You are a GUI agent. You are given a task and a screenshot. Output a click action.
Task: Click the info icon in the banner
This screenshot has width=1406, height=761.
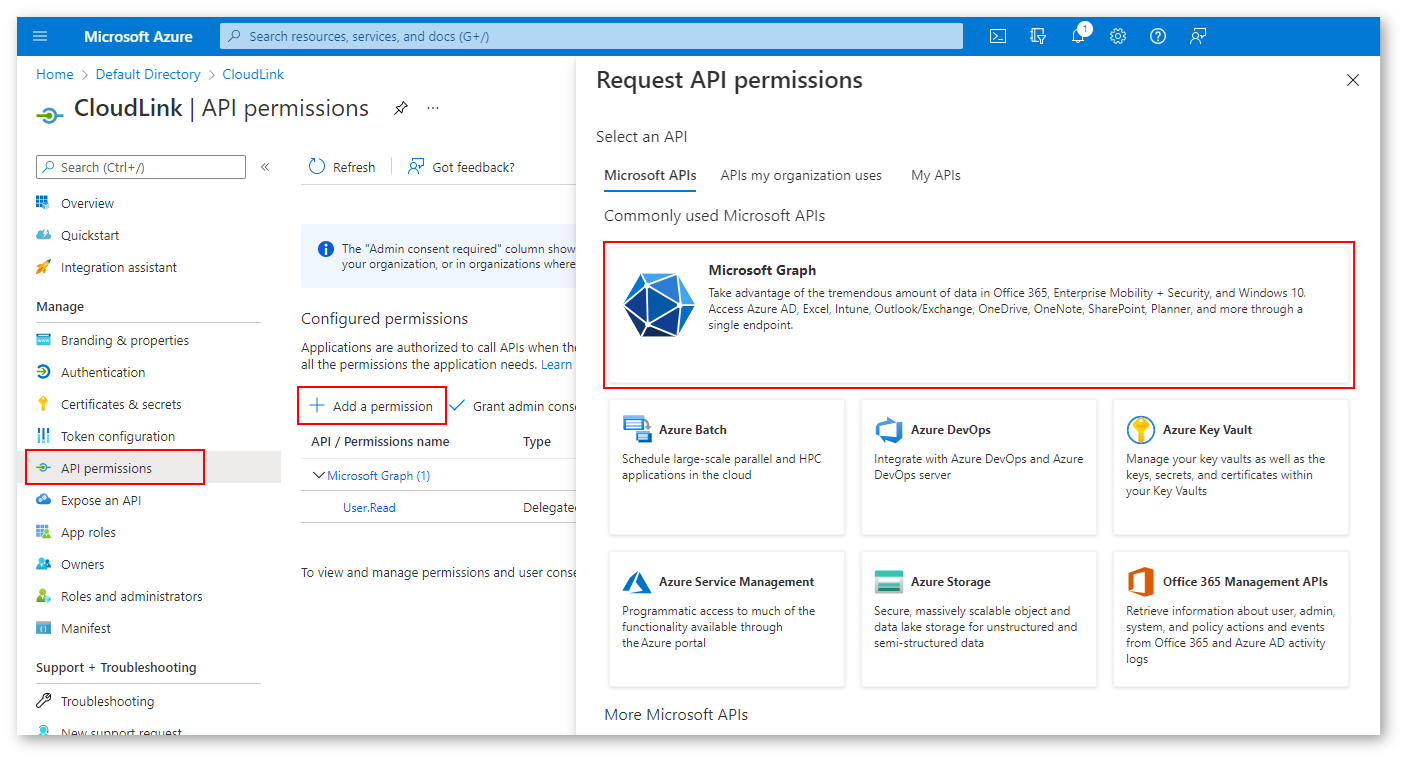[x=325, y=249]
